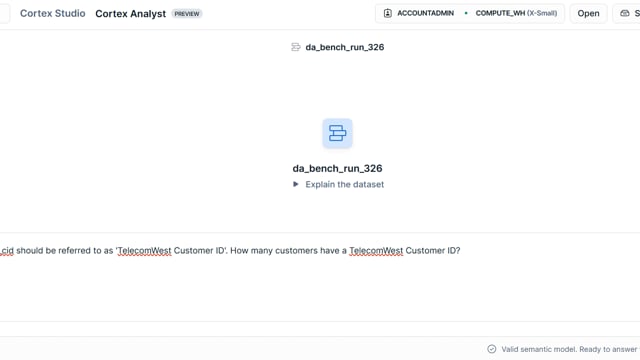Select the top da_bench_run_326 model name
Viewport: 640px width, 360px height.
344,47
